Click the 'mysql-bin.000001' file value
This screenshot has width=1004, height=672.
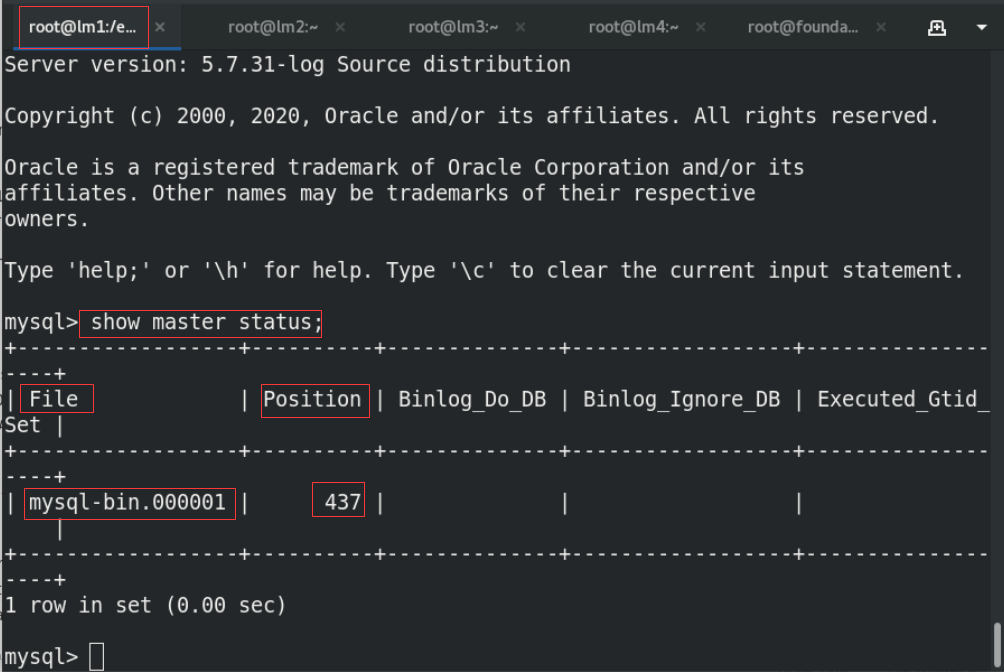coord(127,502)
